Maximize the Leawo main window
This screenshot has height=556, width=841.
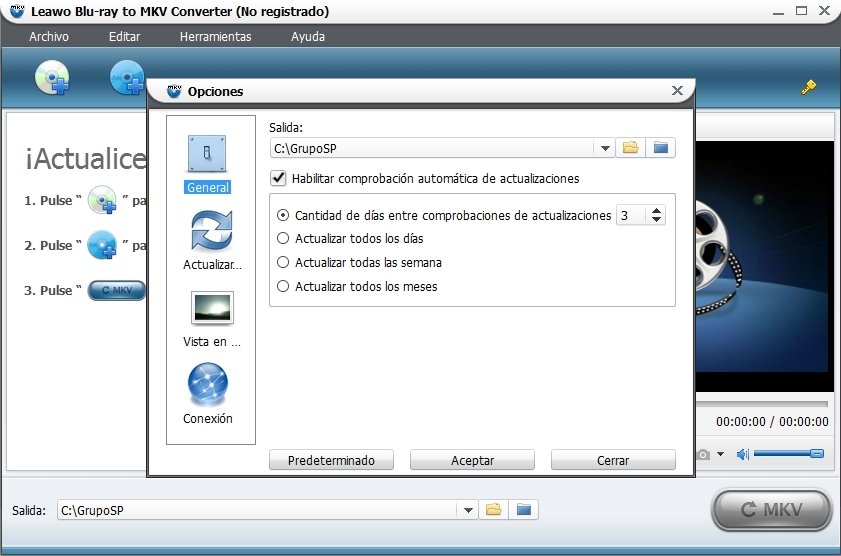[x=801, y=10]
